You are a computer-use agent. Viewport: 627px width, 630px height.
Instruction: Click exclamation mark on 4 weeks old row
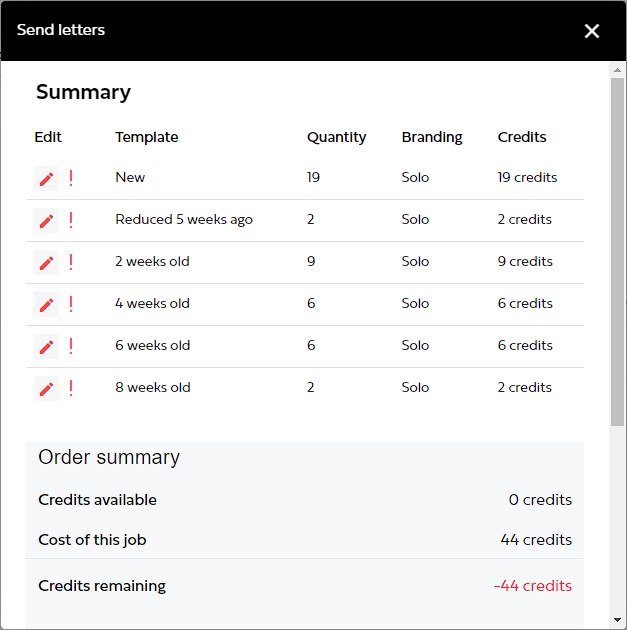[x=71, y=304]
